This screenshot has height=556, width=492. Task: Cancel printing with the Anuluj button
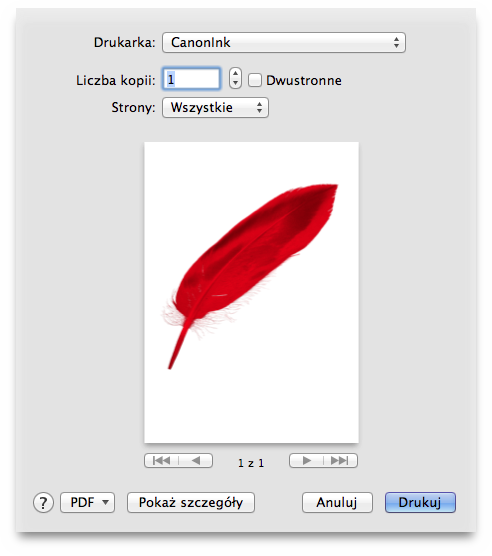point(337,502)
